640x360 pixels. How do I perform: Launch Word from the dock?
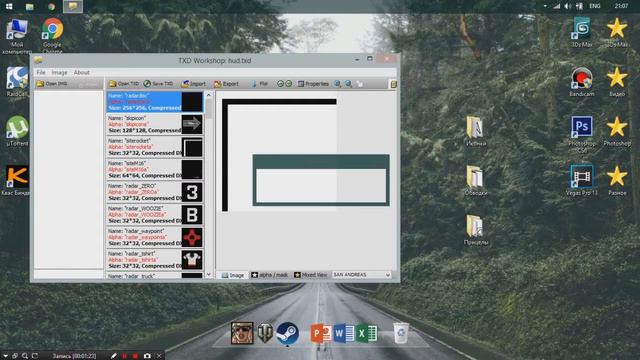click(x=344, y=333)
